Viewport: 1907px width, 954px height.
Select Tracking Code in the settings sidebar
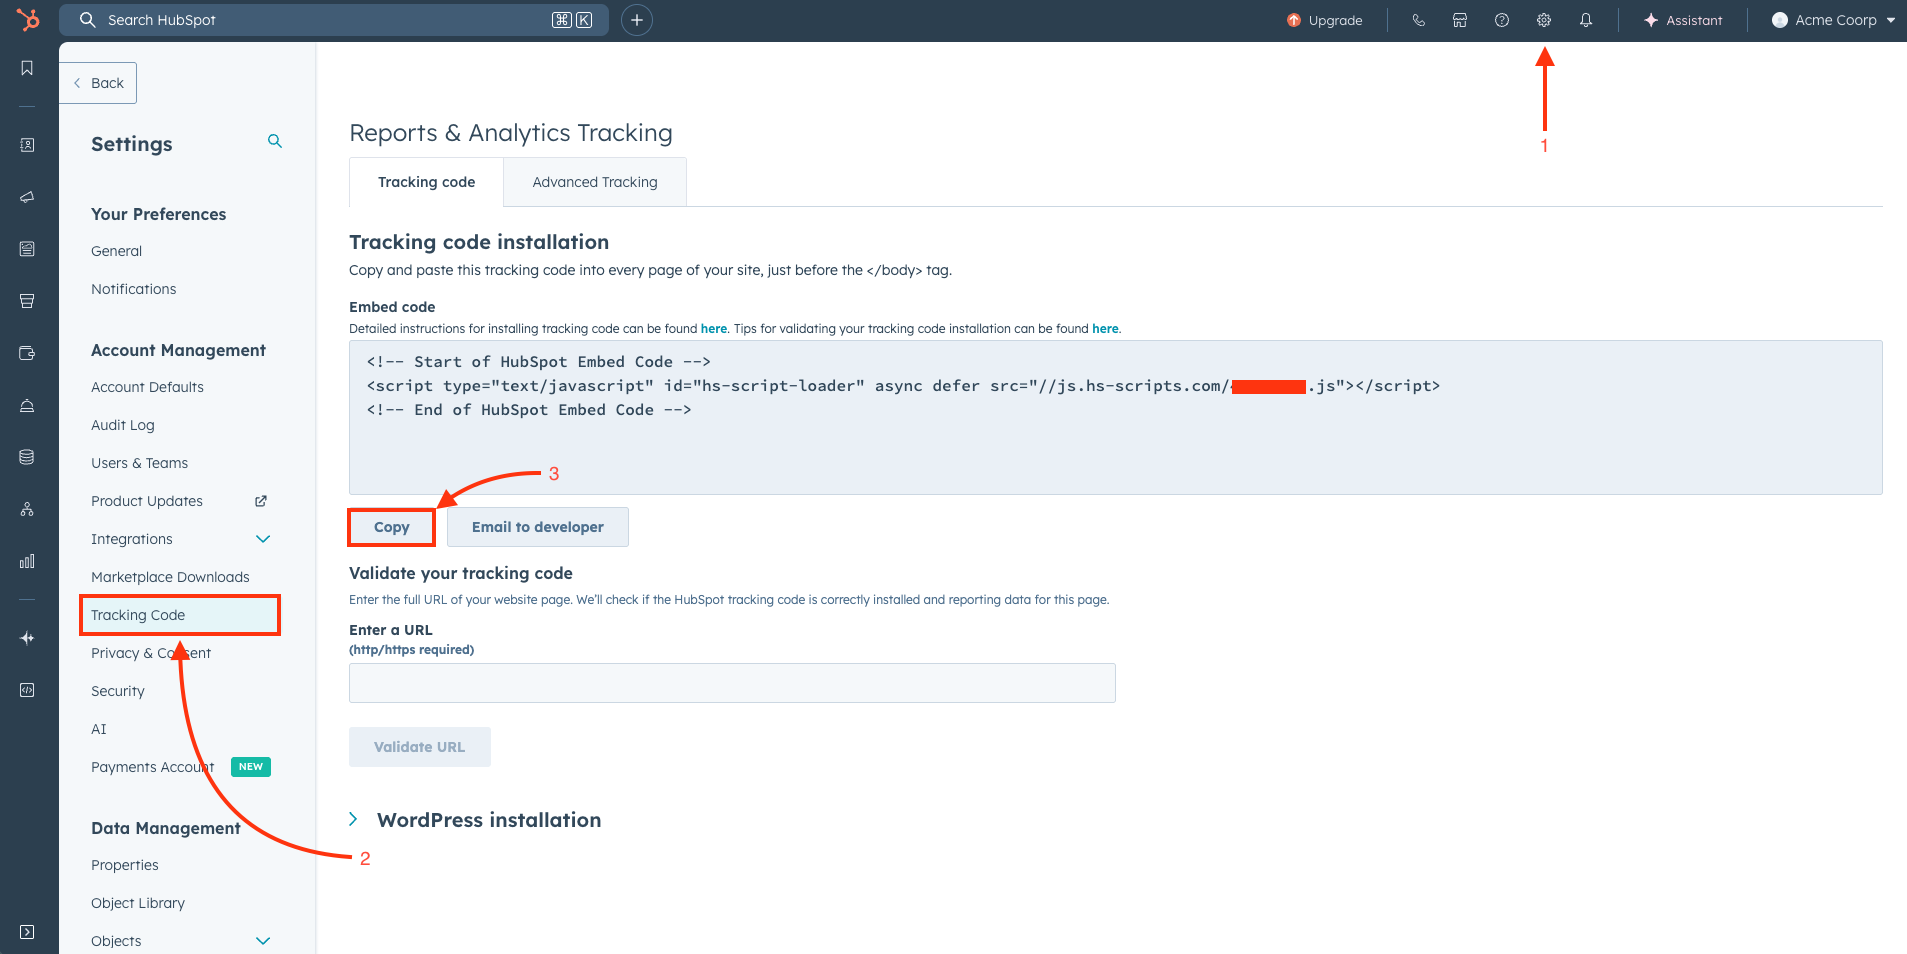[179, 615]
